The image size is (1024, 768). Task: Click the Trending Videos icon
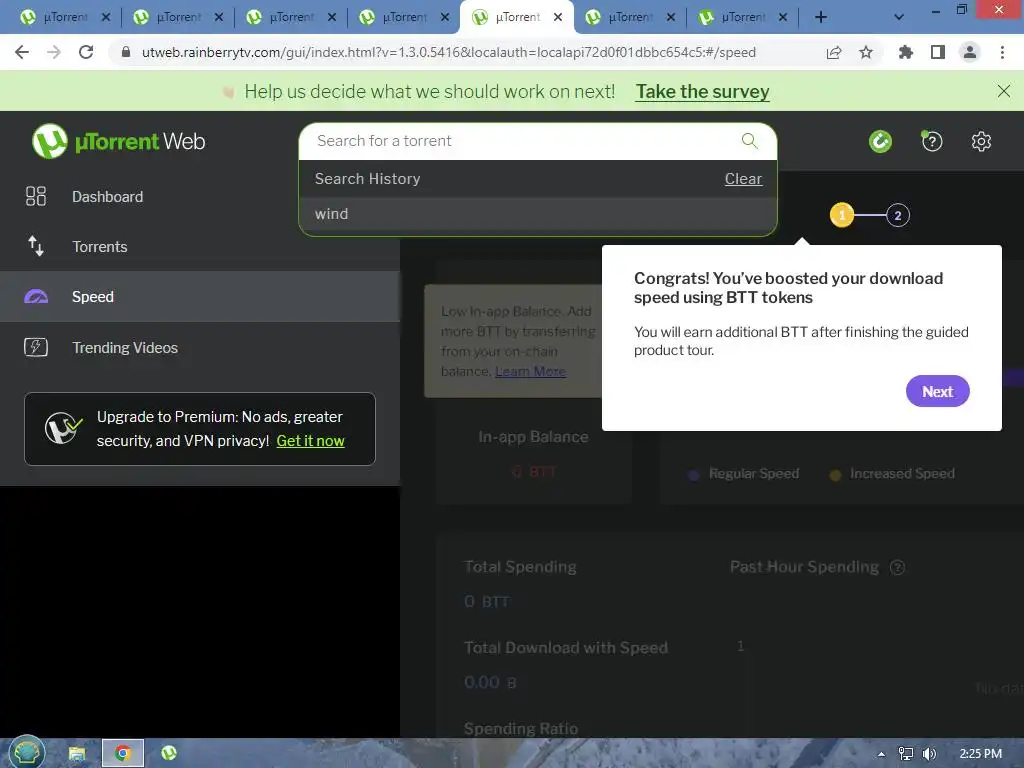pos(36,347)
